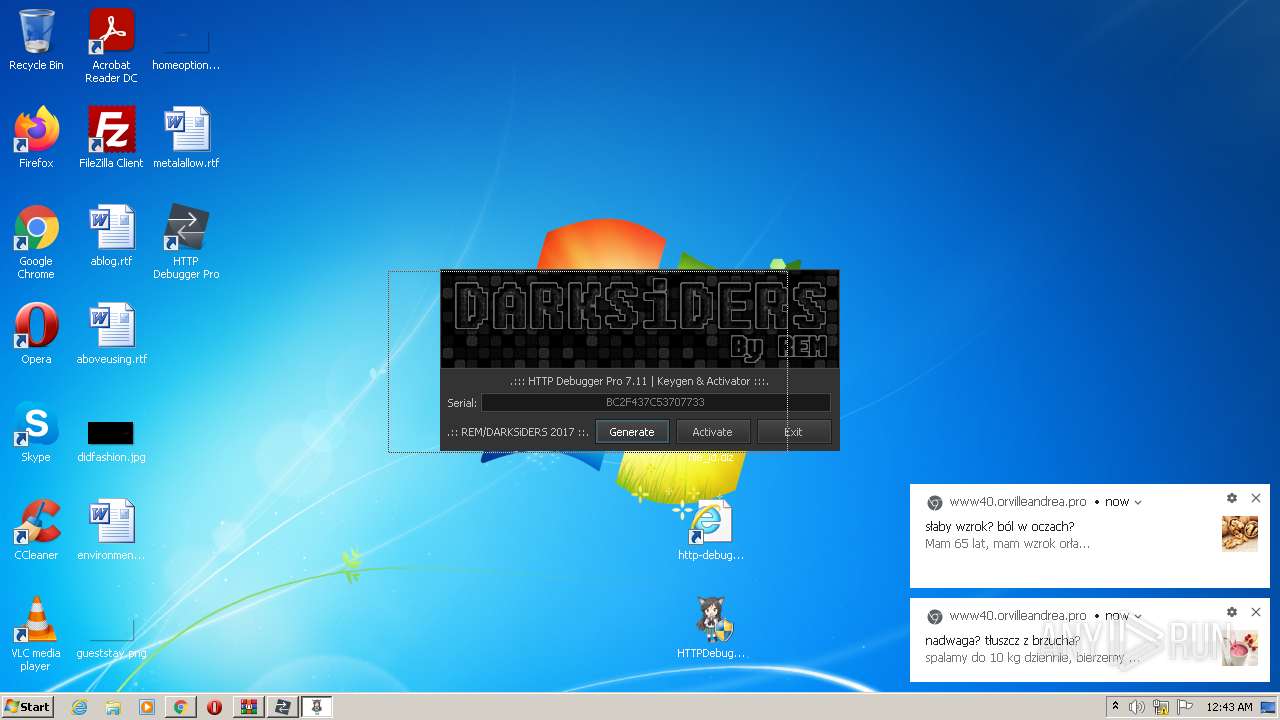
Task: Open the network status tray icon
Action: [x=1161, y=707]
